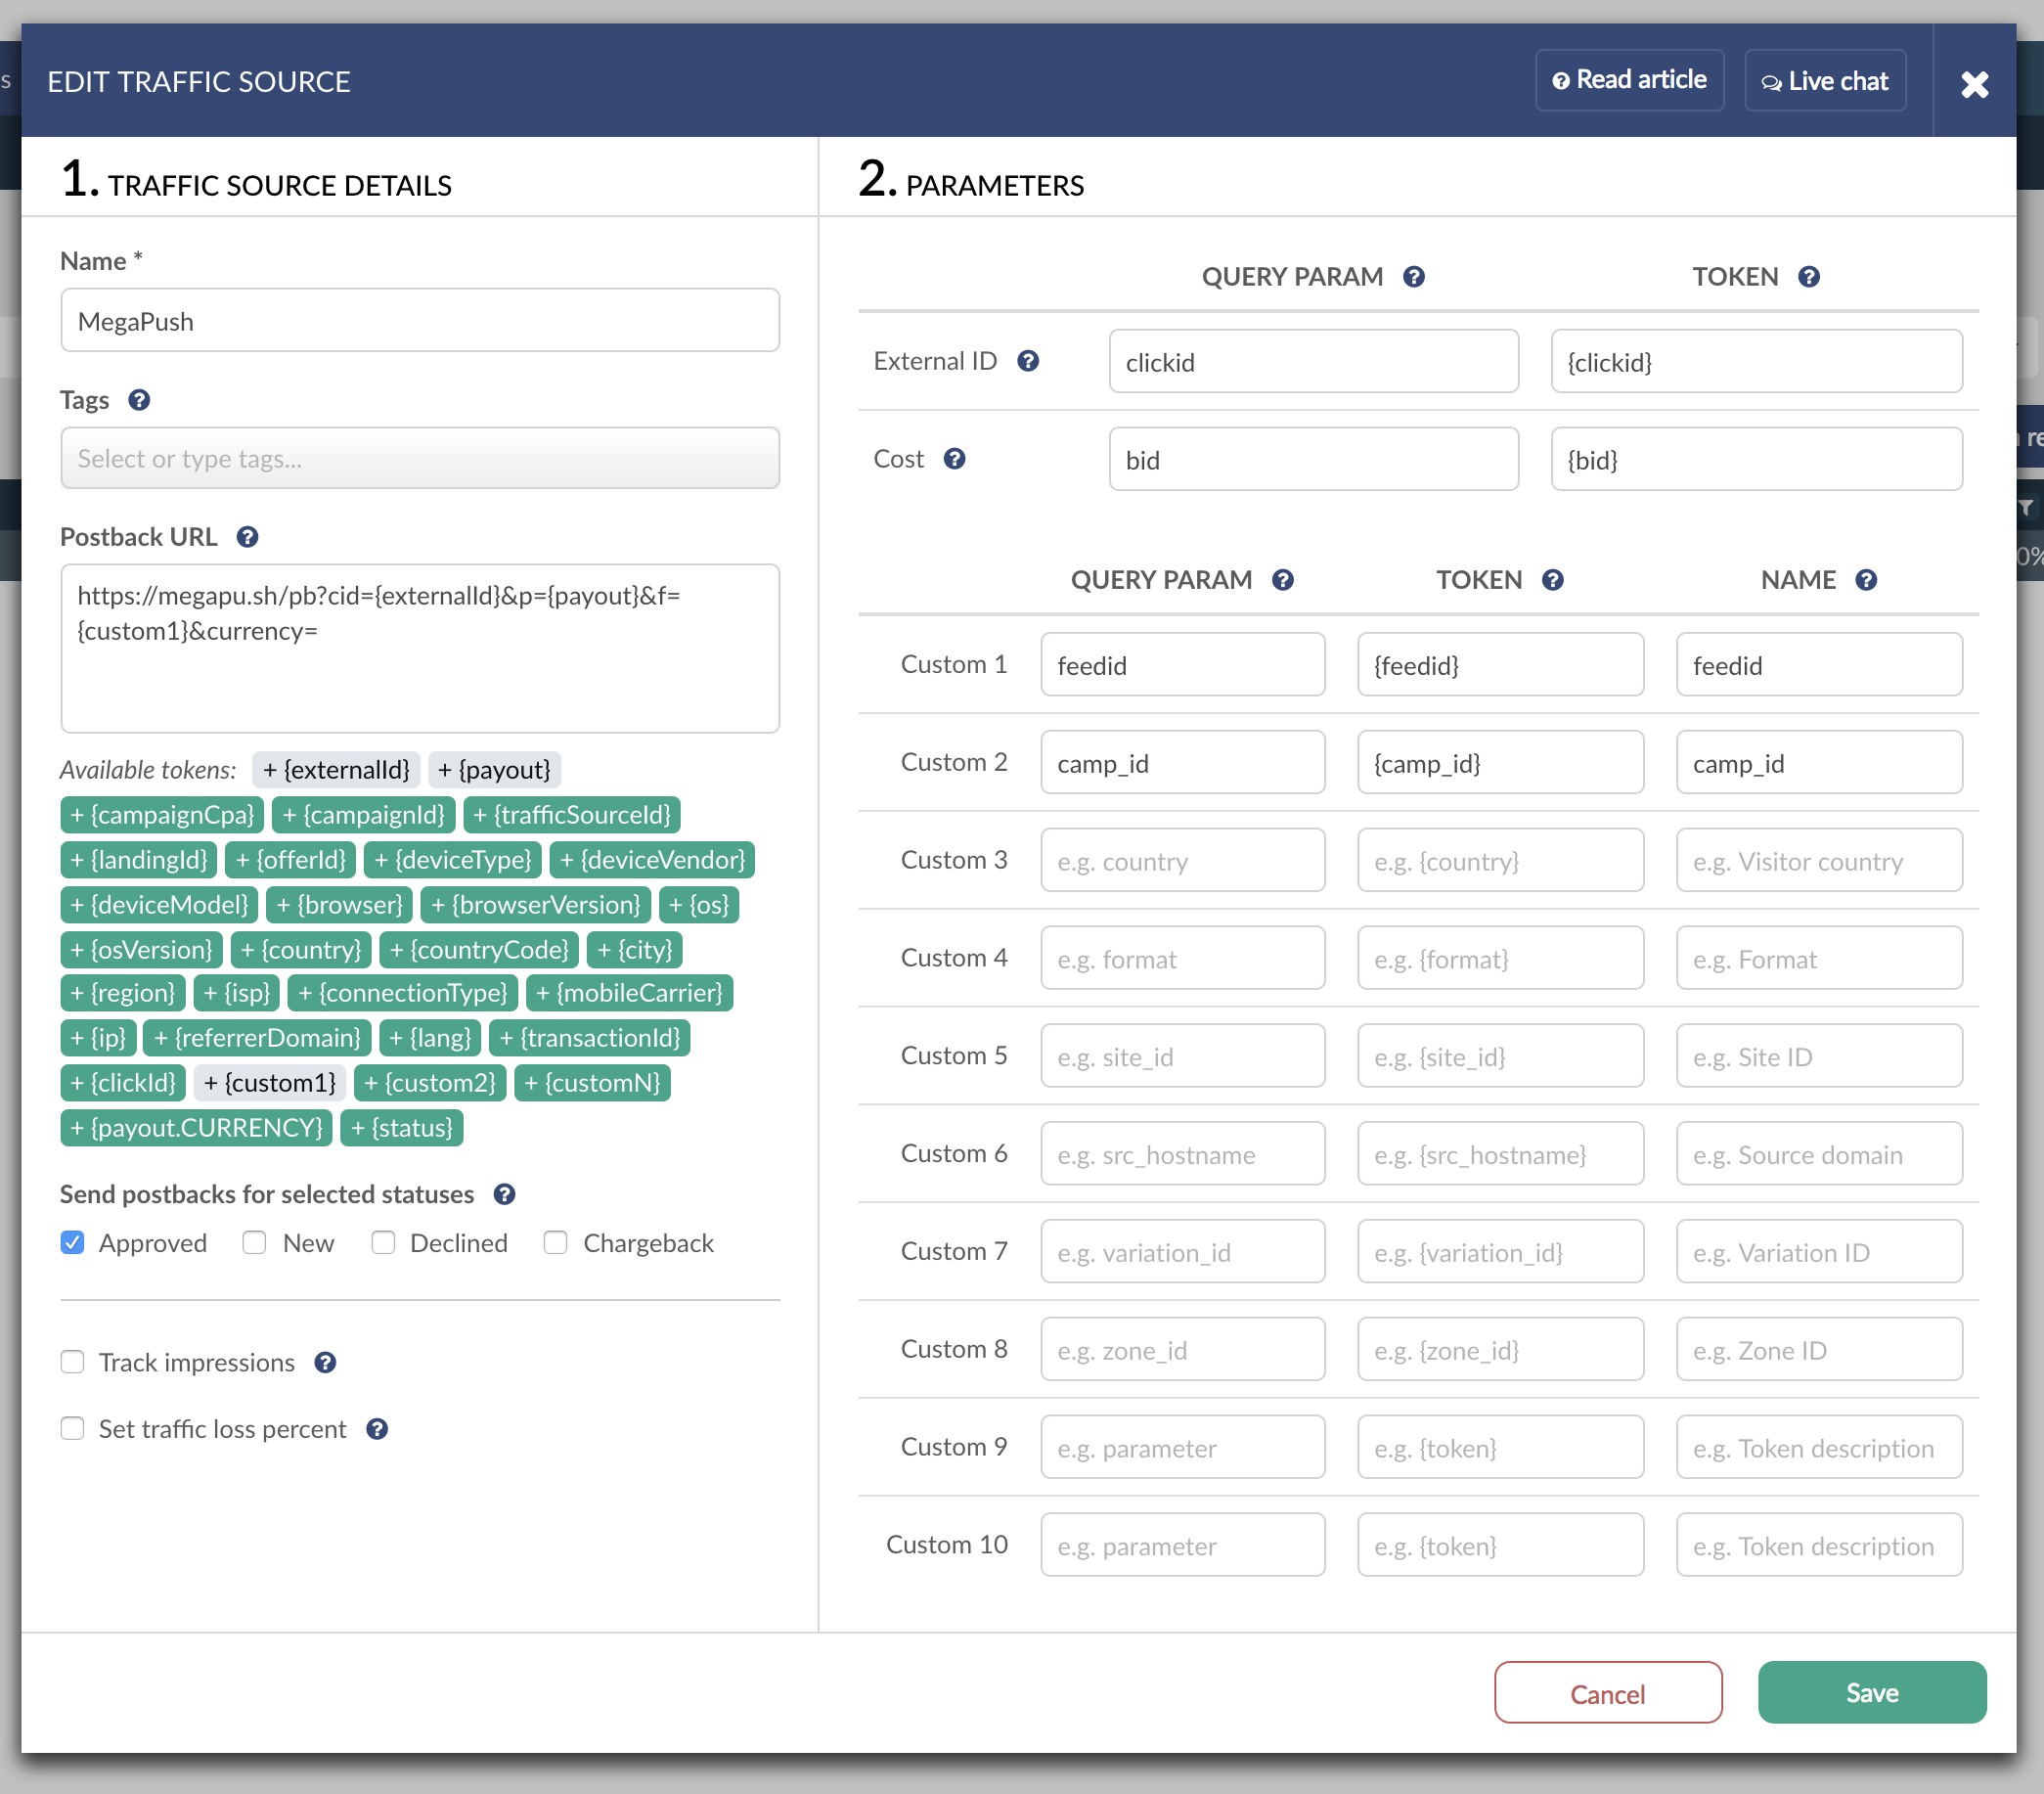Start a Live chat

pos(1825,80)
